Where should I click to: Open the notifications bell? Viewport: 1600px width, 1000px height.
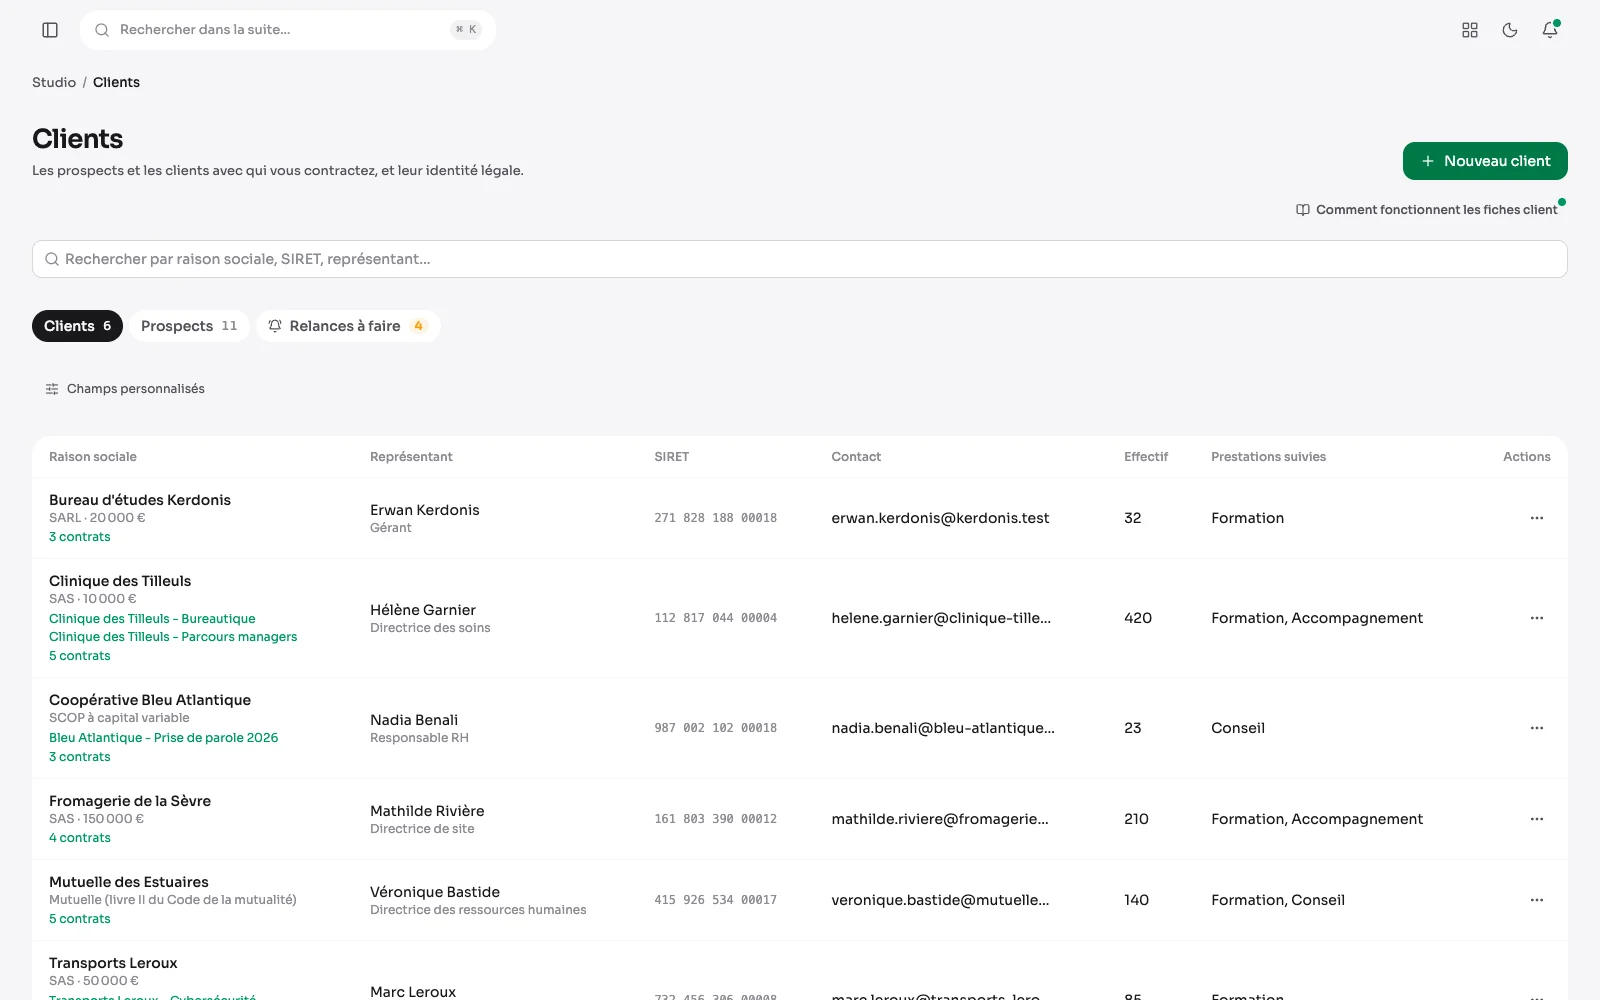[x=1550, y=30]
